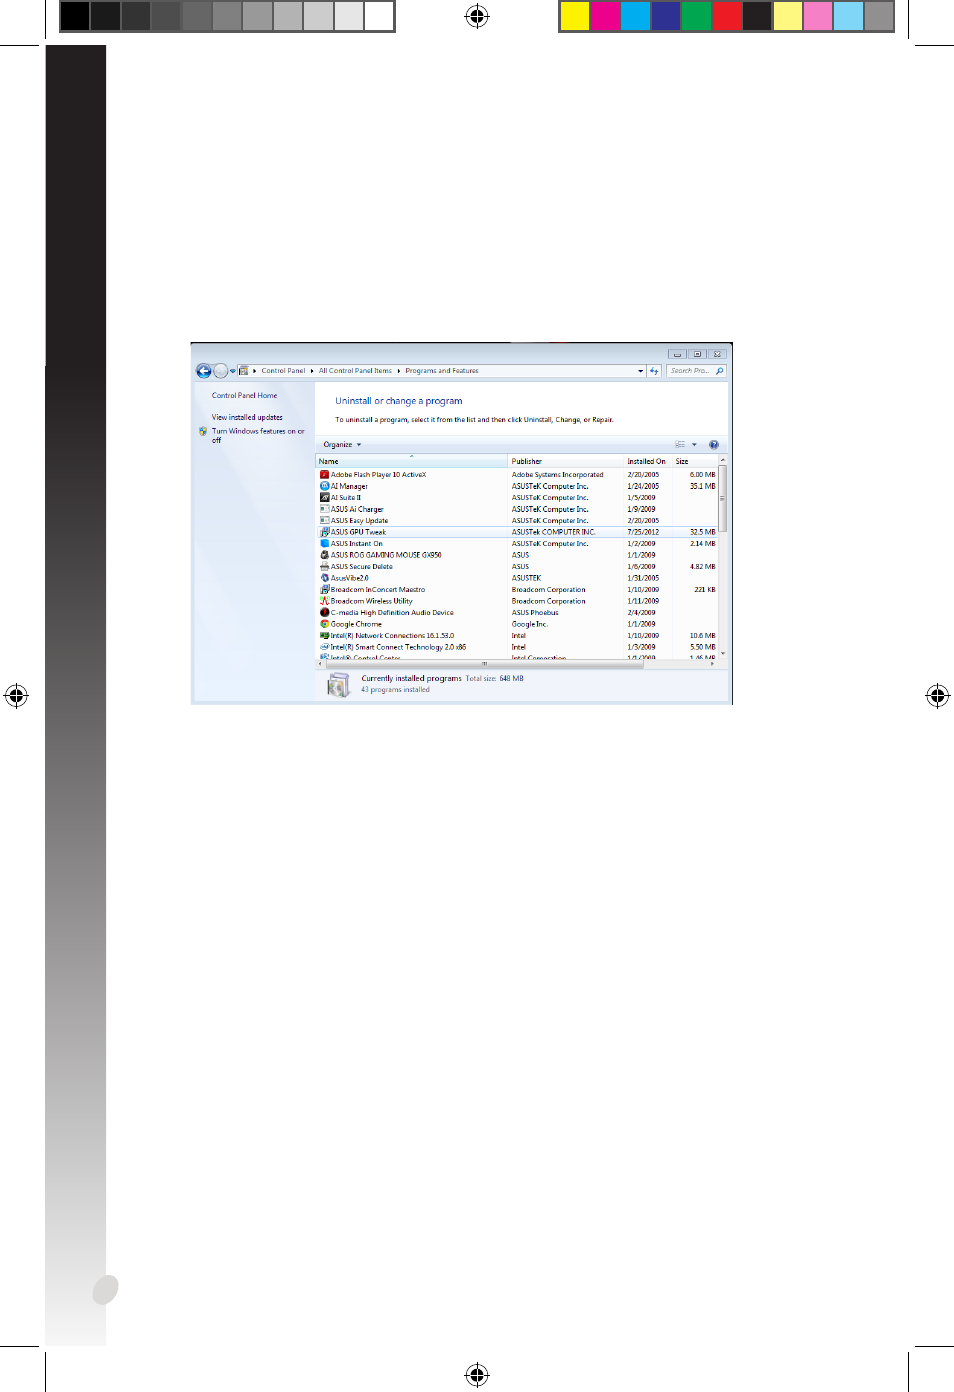This screenshot has height=1392, width=954.
Task: Open the address bar history dropdown
Action: [x=641, y=371]
